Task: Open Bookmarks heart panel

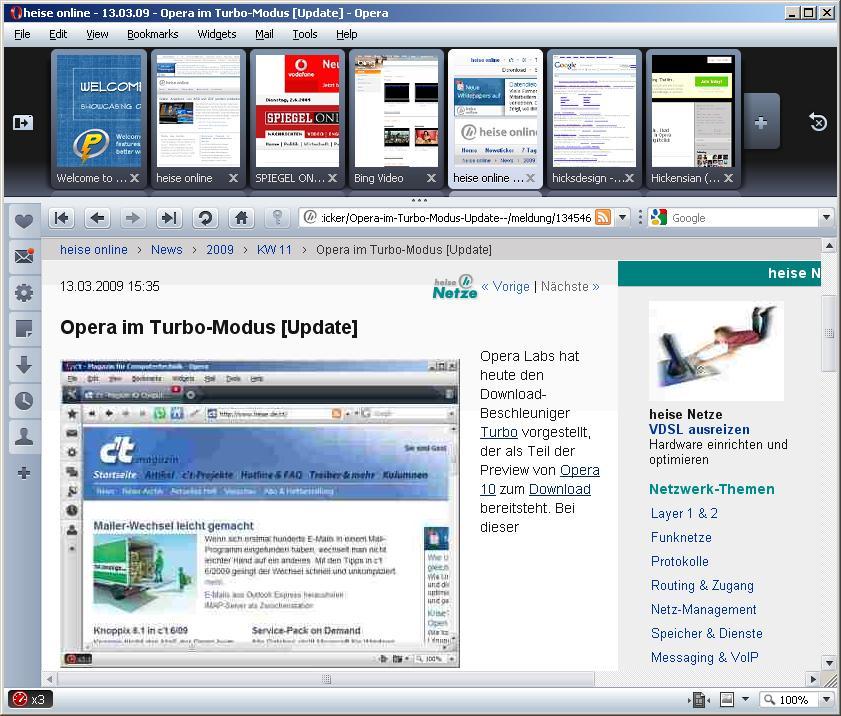Action: pyautogui.click(x=24, y=221)
